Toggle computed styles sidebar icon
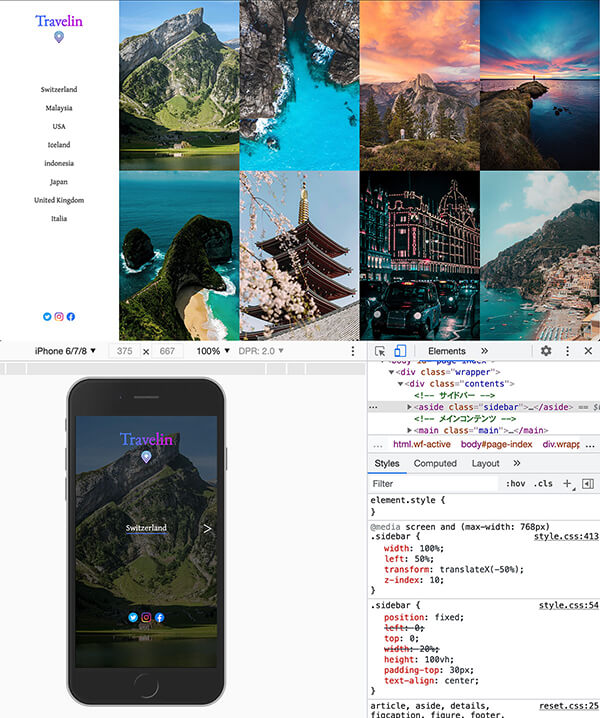The height and width of the screenshot is (718, 600). coord(588,484)
